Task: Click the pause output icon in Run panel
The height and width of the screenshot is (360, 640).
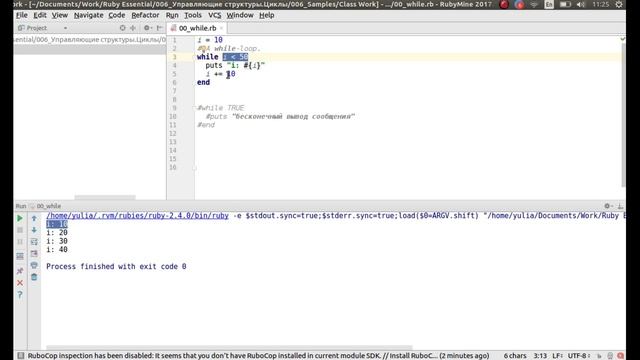Action: click(20, 242)
